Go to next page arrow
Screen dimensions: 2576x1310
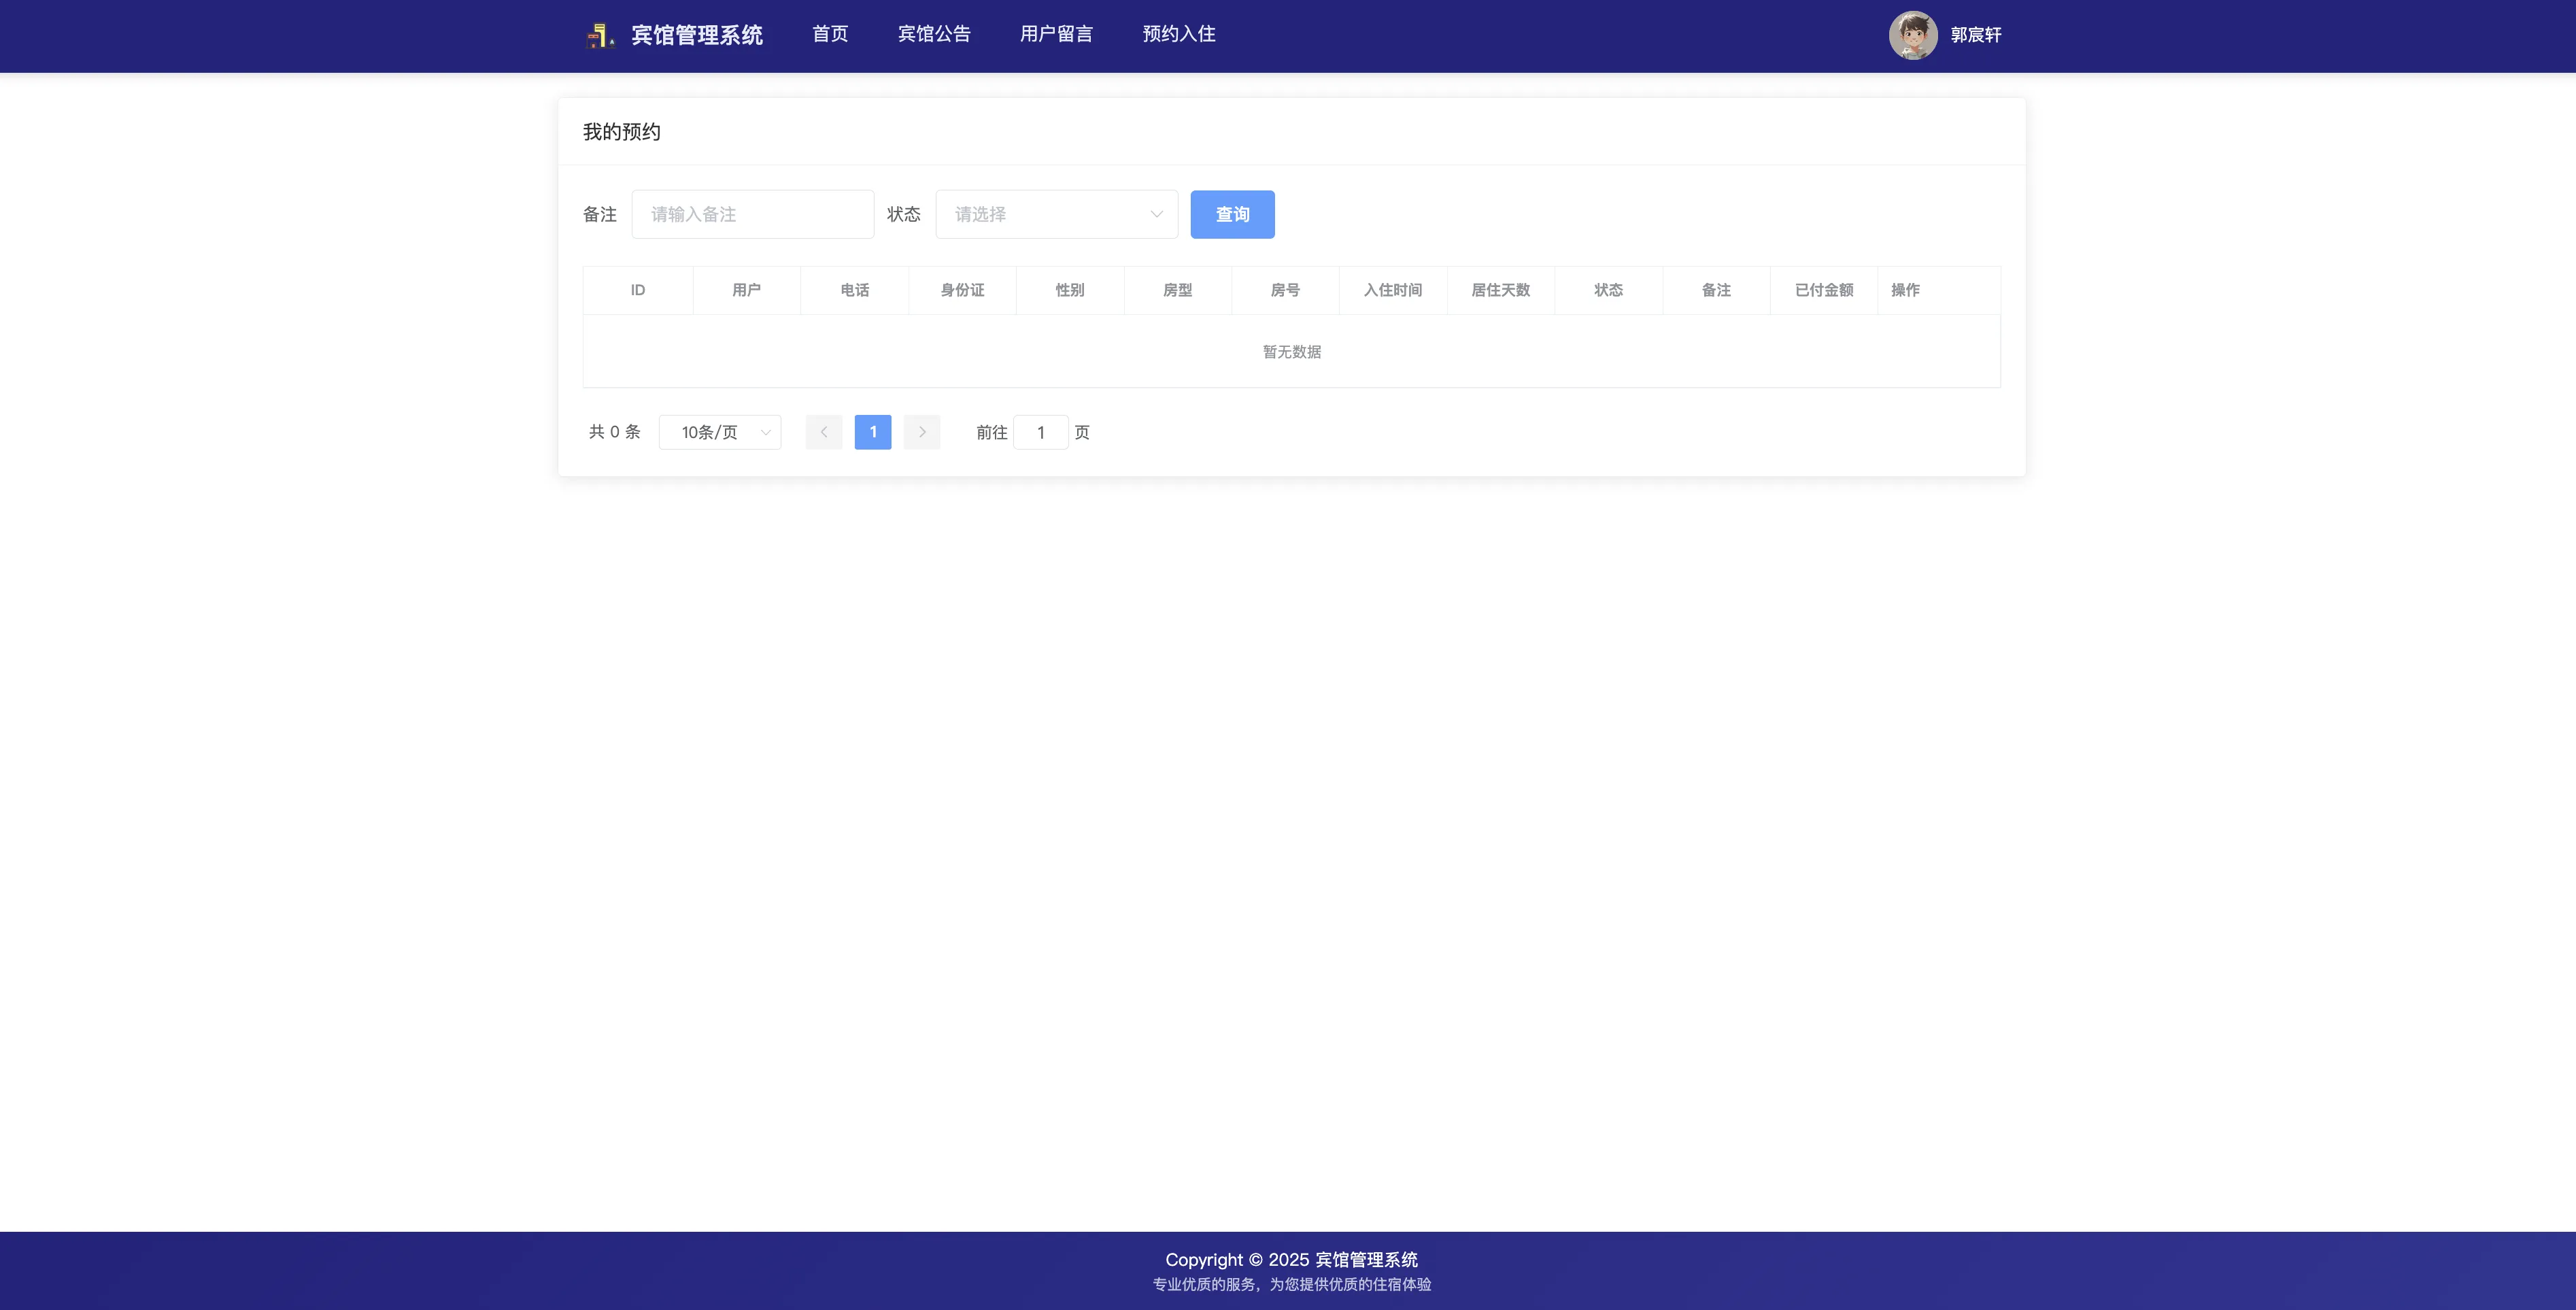921,432
